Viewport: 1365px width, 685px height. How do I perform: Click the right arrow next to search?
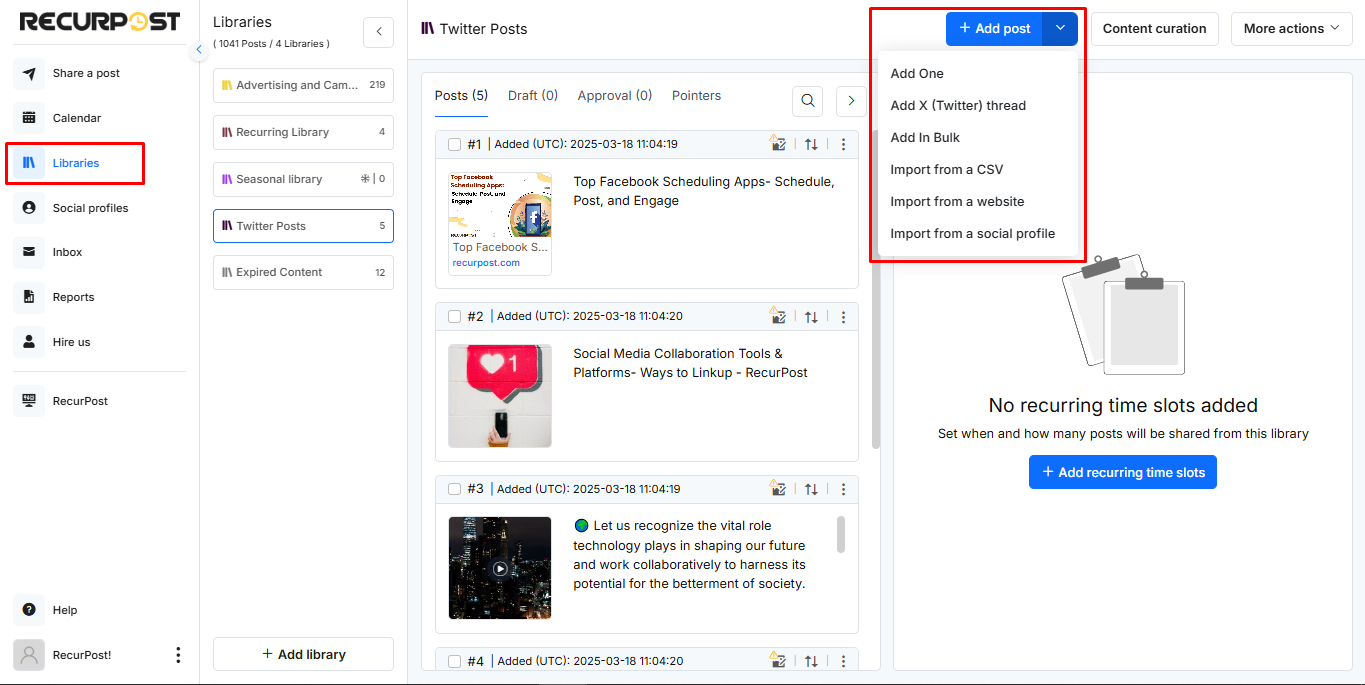[851, 100]
